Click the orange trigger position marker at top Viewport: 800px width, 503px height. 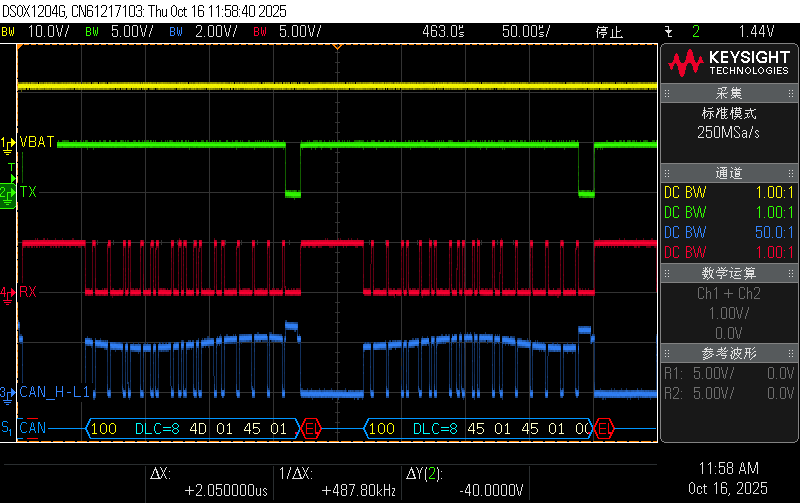pos(337,47)
